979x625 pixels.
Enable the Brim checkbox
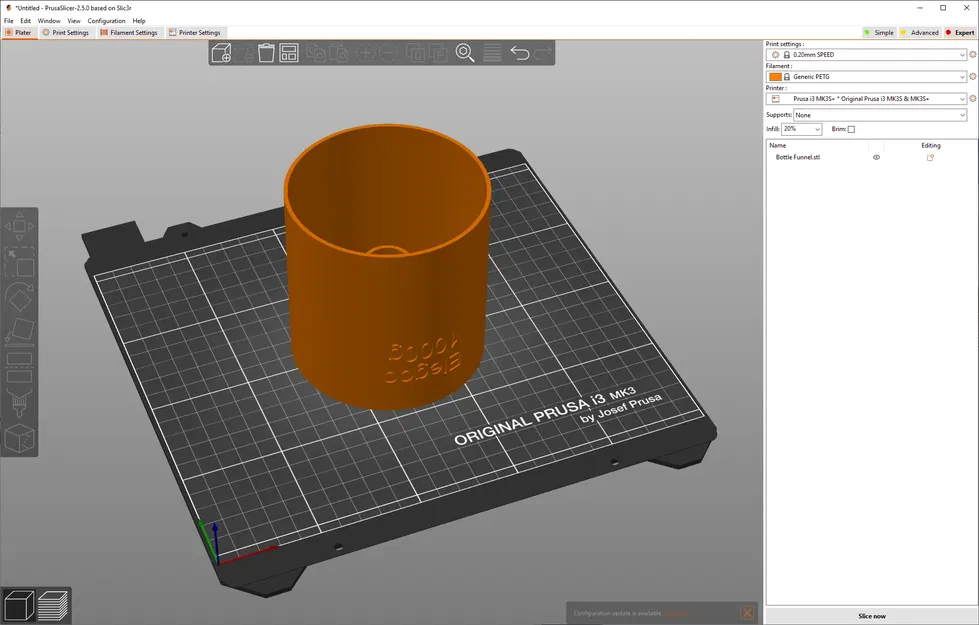click(851, 129)
